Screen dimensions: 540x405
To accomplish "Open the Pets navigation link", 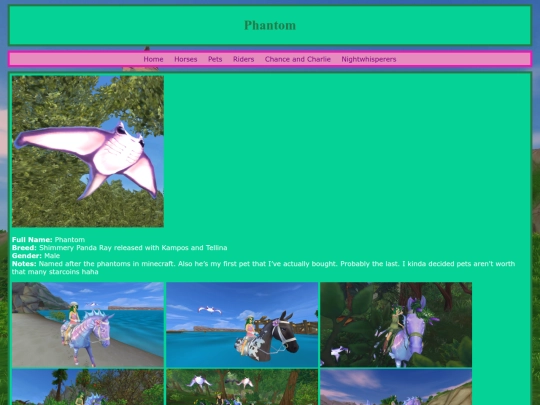I will pos(215,59).
